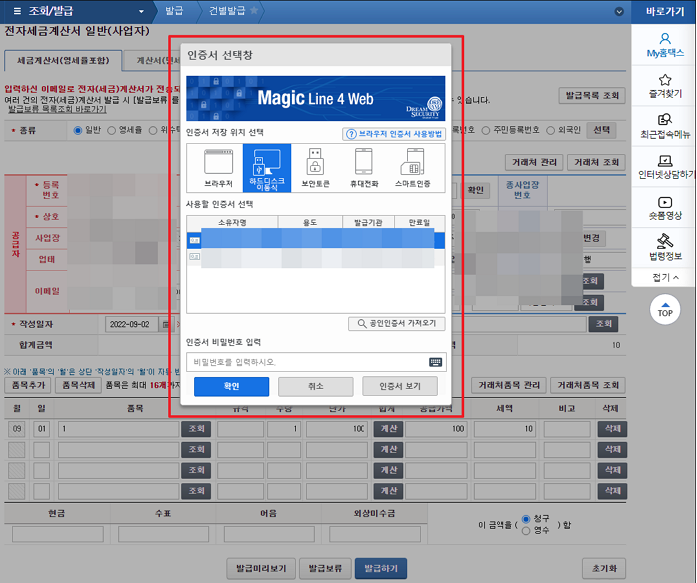Sort certificates by 소유자명 column header
697x583 pixels.
point(232,223)
